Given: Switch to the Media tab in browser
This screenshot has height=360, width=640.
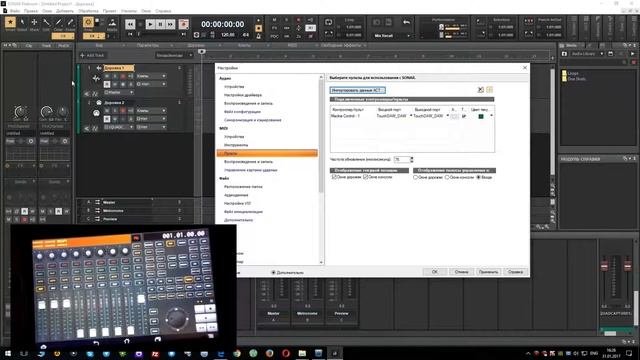Looking at the screenshot, I should [x=571, y=45].
